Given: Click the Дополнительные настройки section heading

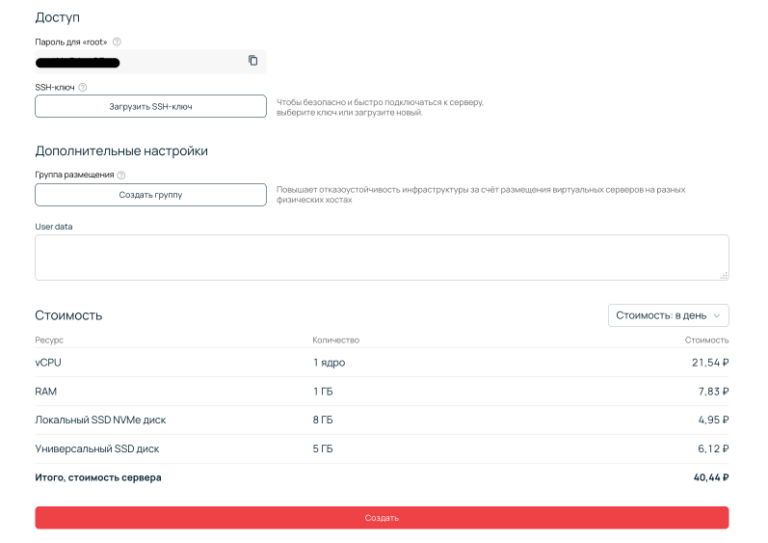Looking at the screenshot, I should (x=121, y=151).
